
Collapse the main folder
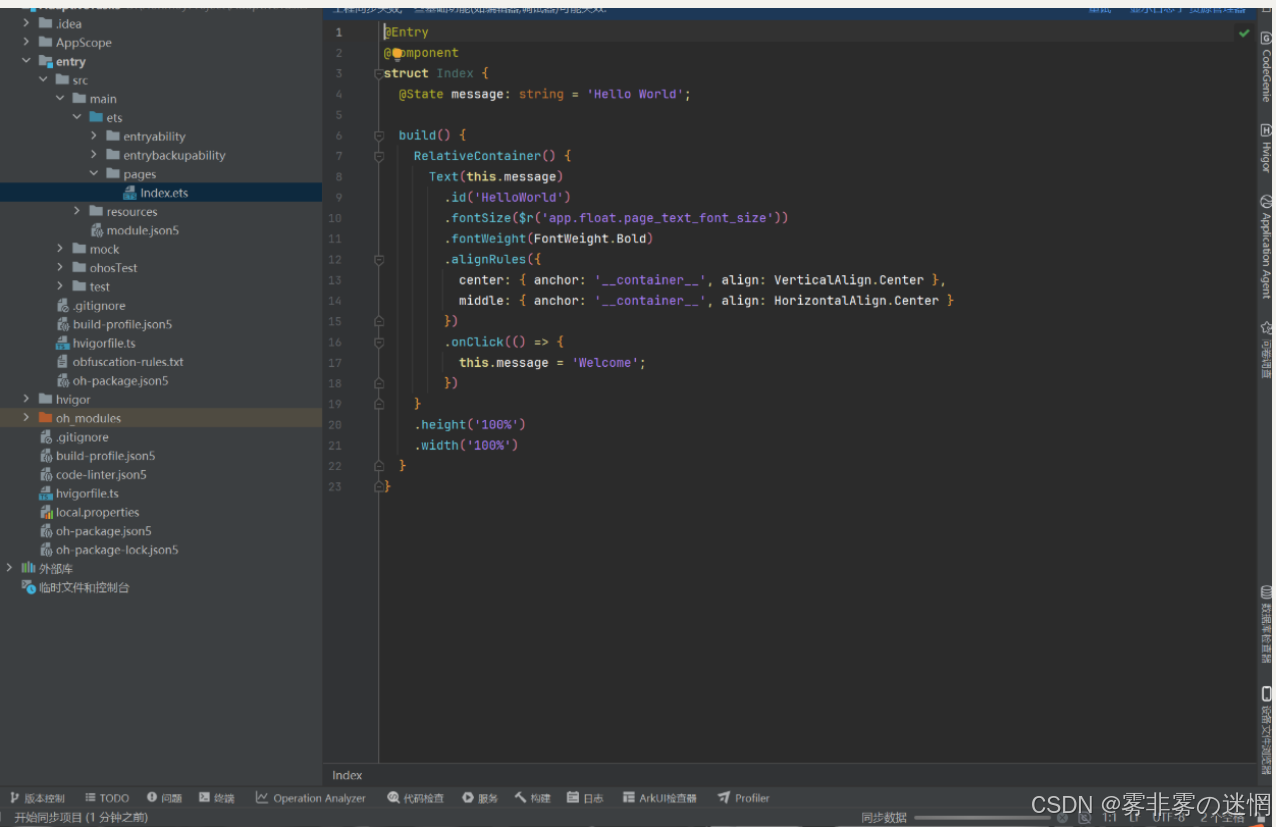point(61,99)
